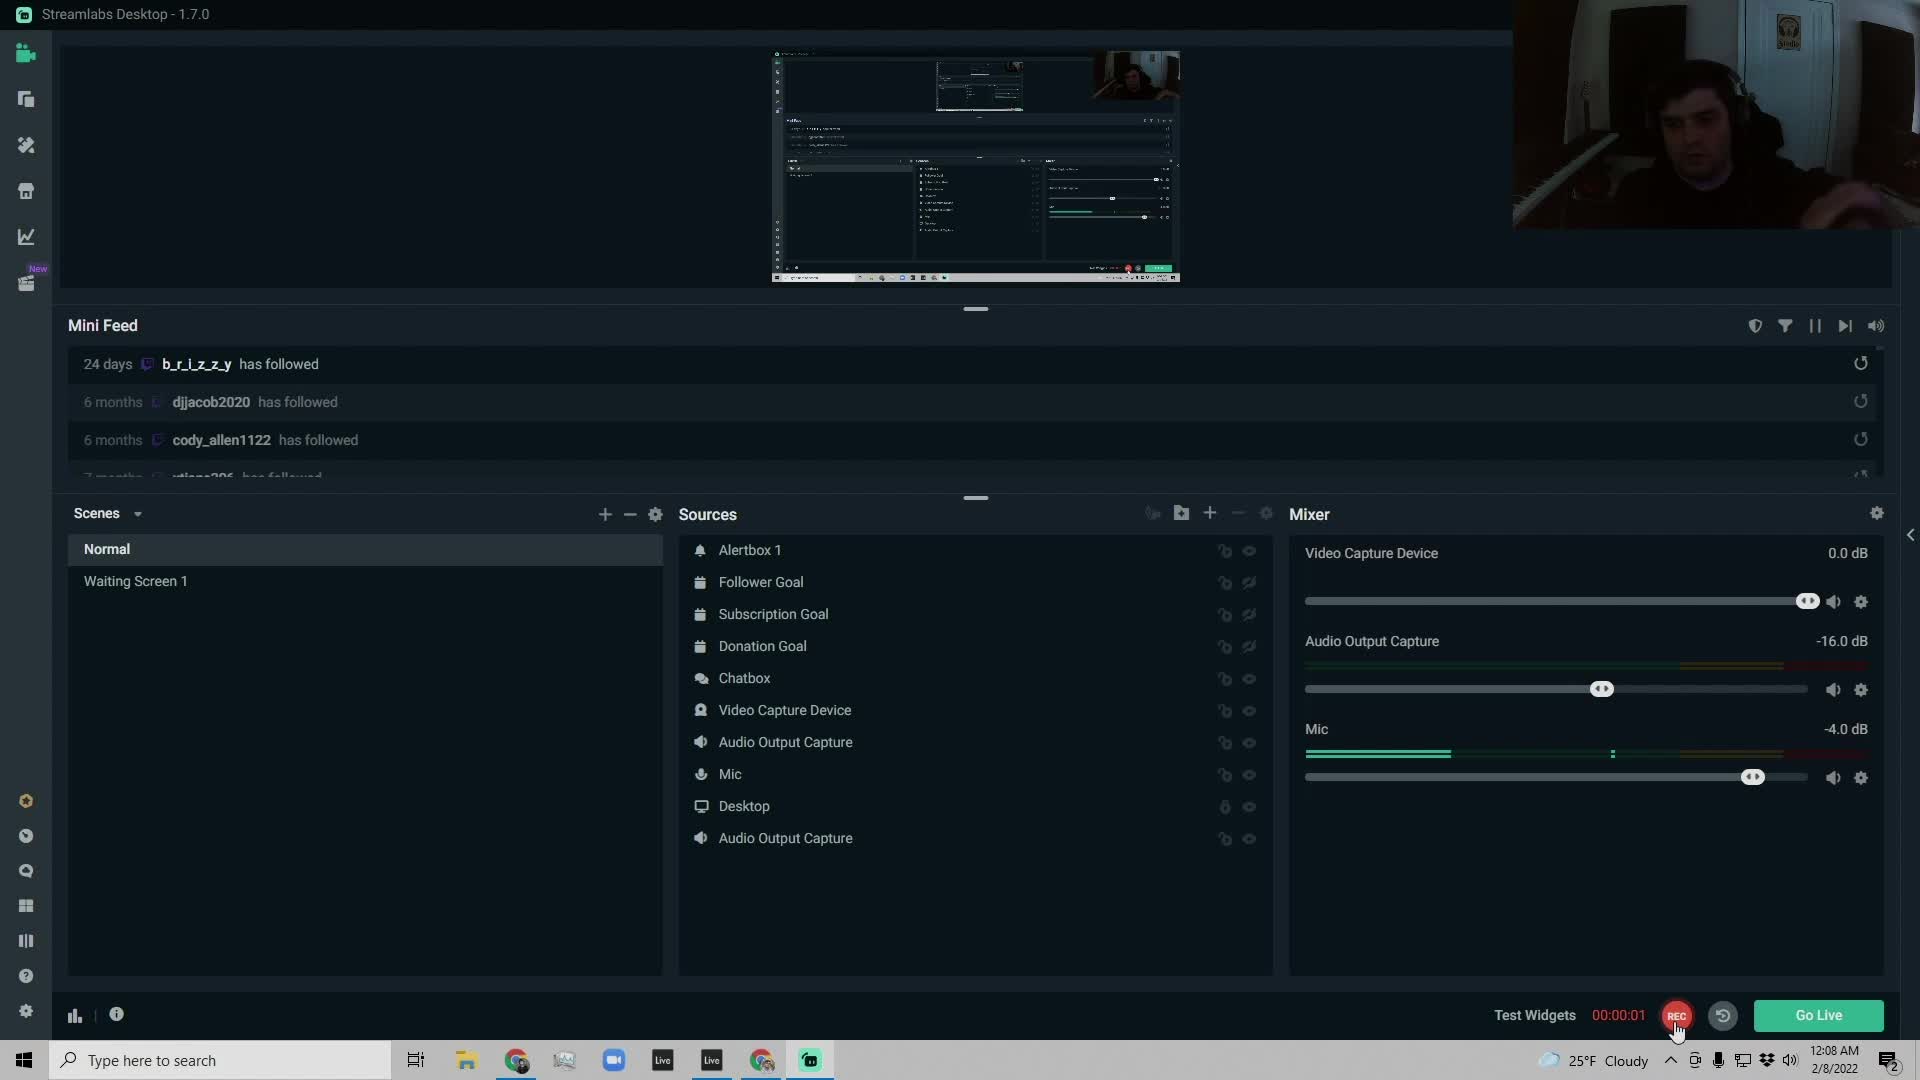Open the Help question mark icon
This screenshot has width=1920, height=1080.
(x=26, y=976)
